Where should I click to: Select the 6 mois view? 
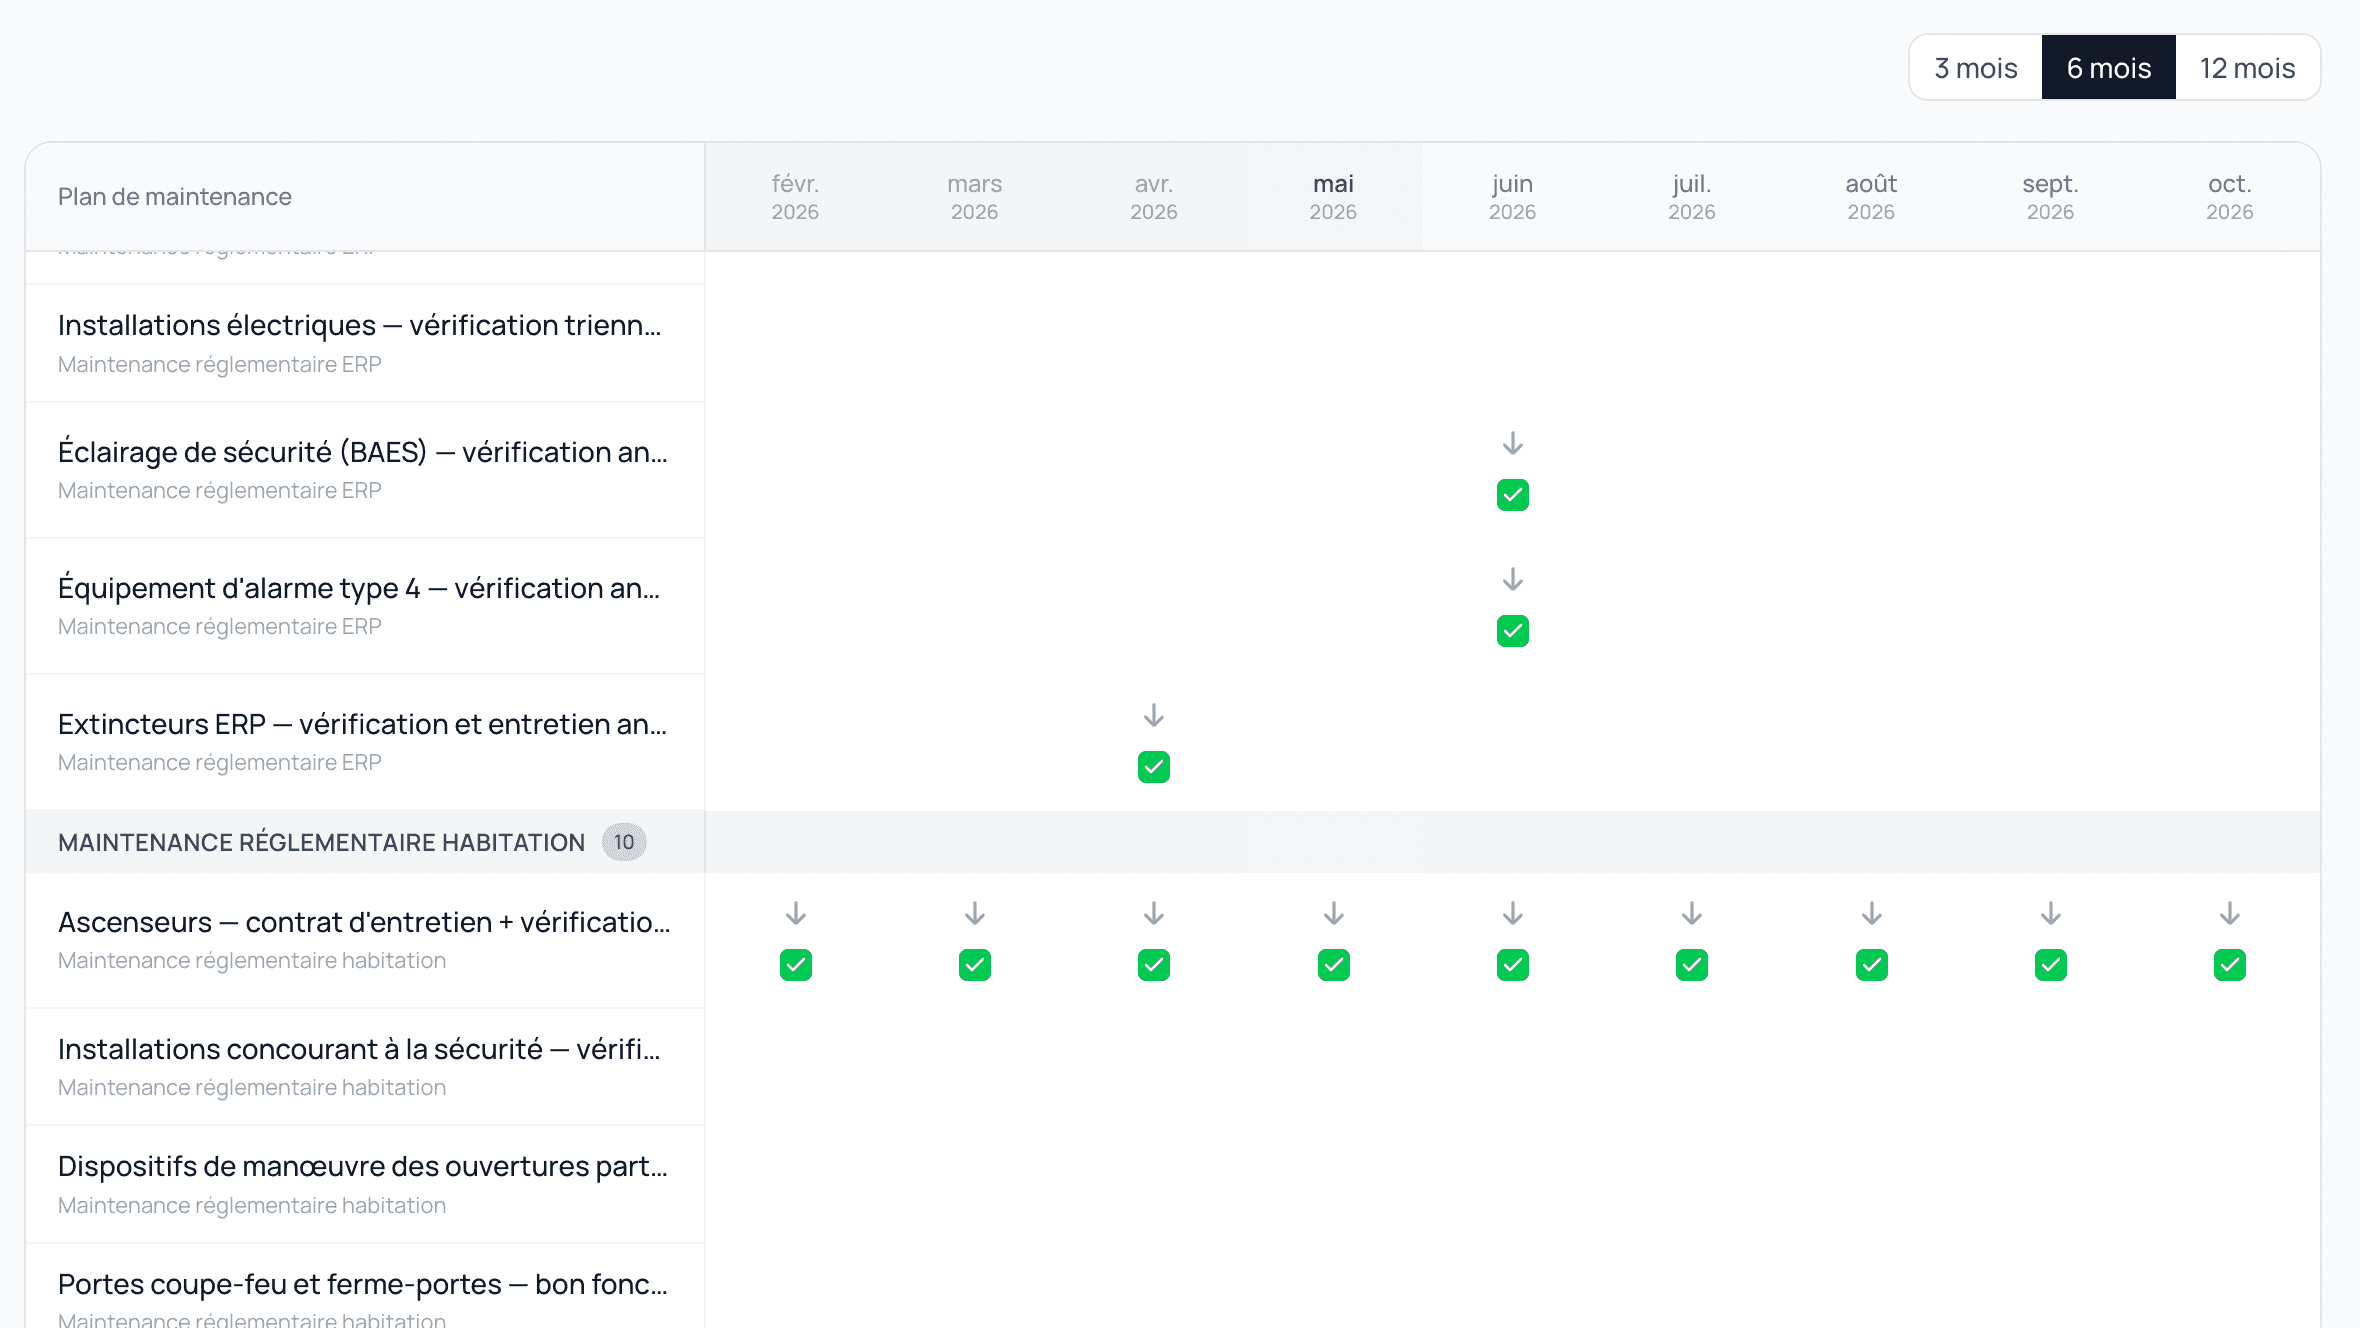[x=2108, y=68]
